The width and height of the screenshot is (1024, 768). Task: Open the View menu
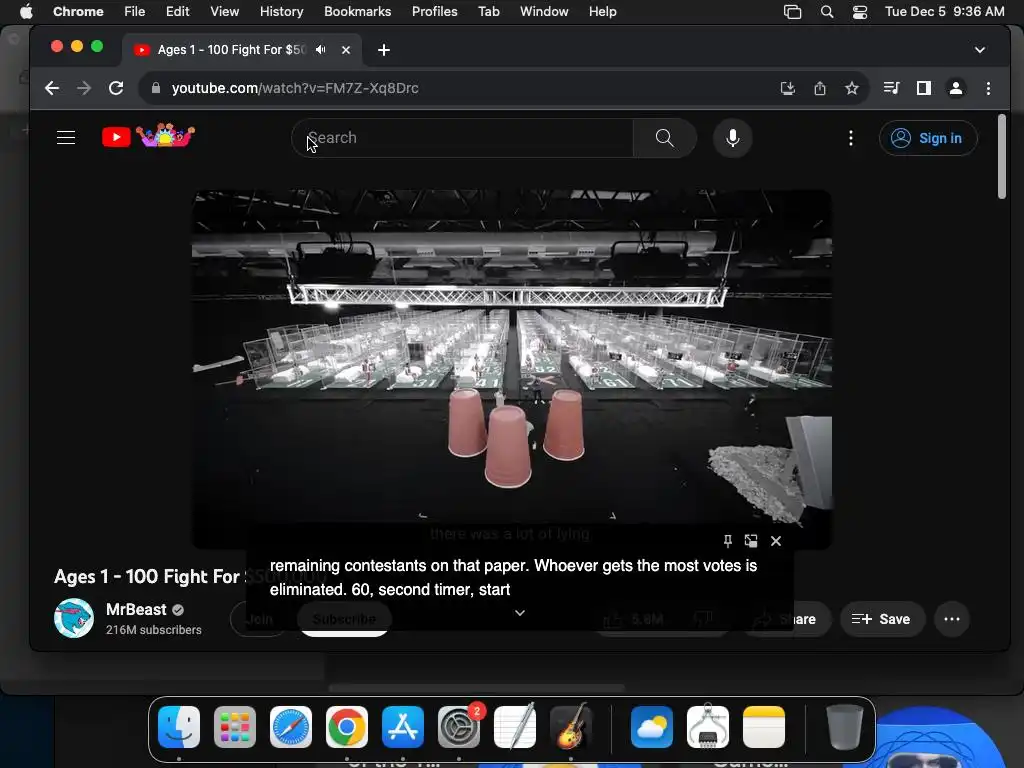(x=225, y=12)
